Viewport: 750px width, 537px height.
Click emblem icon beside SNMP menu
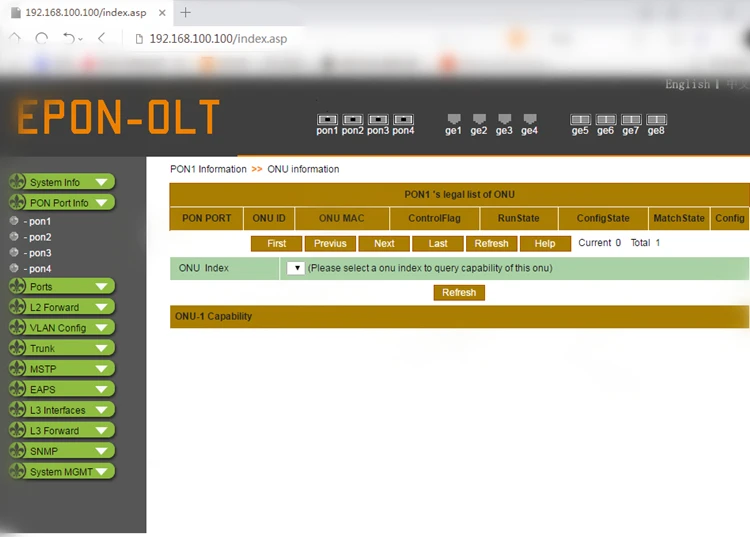click(x=17, y=450)
